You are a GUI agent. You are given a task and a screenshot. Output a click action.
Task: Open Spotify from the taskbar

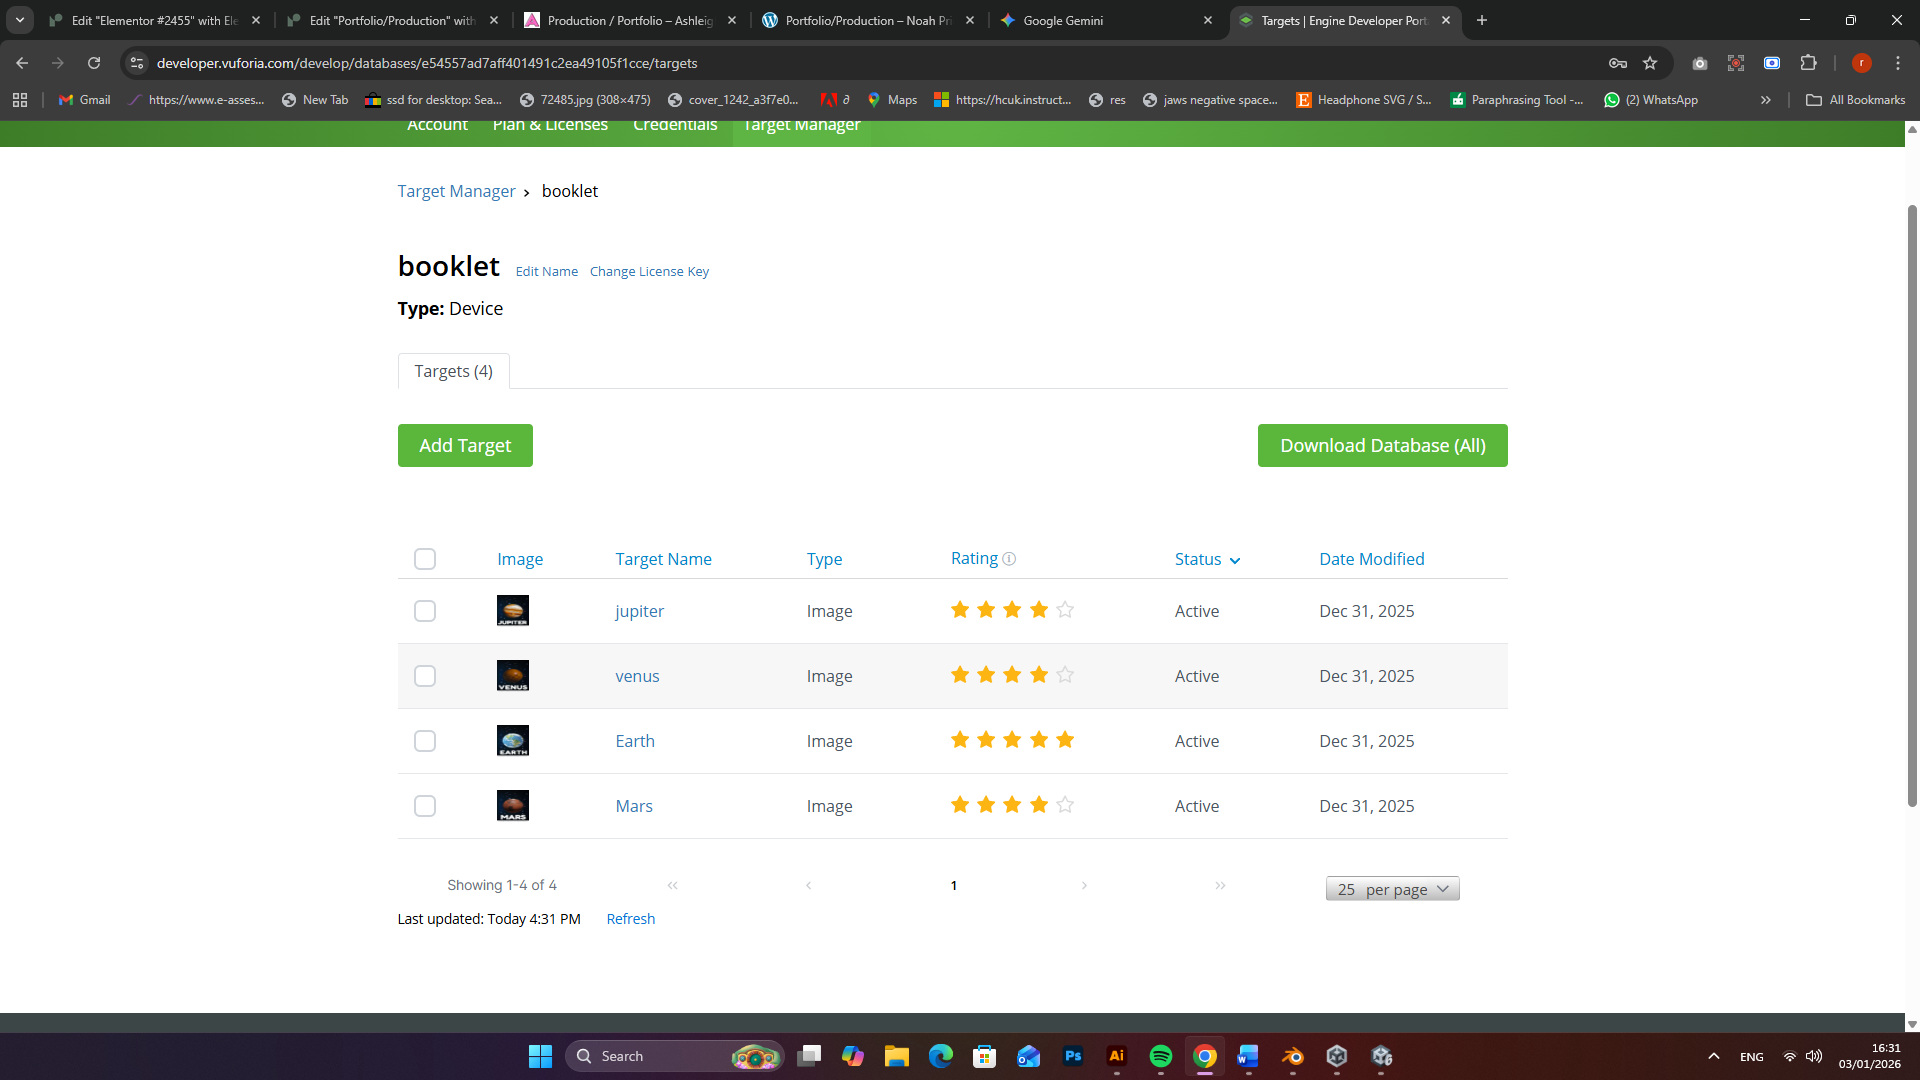[1160, 1056]
